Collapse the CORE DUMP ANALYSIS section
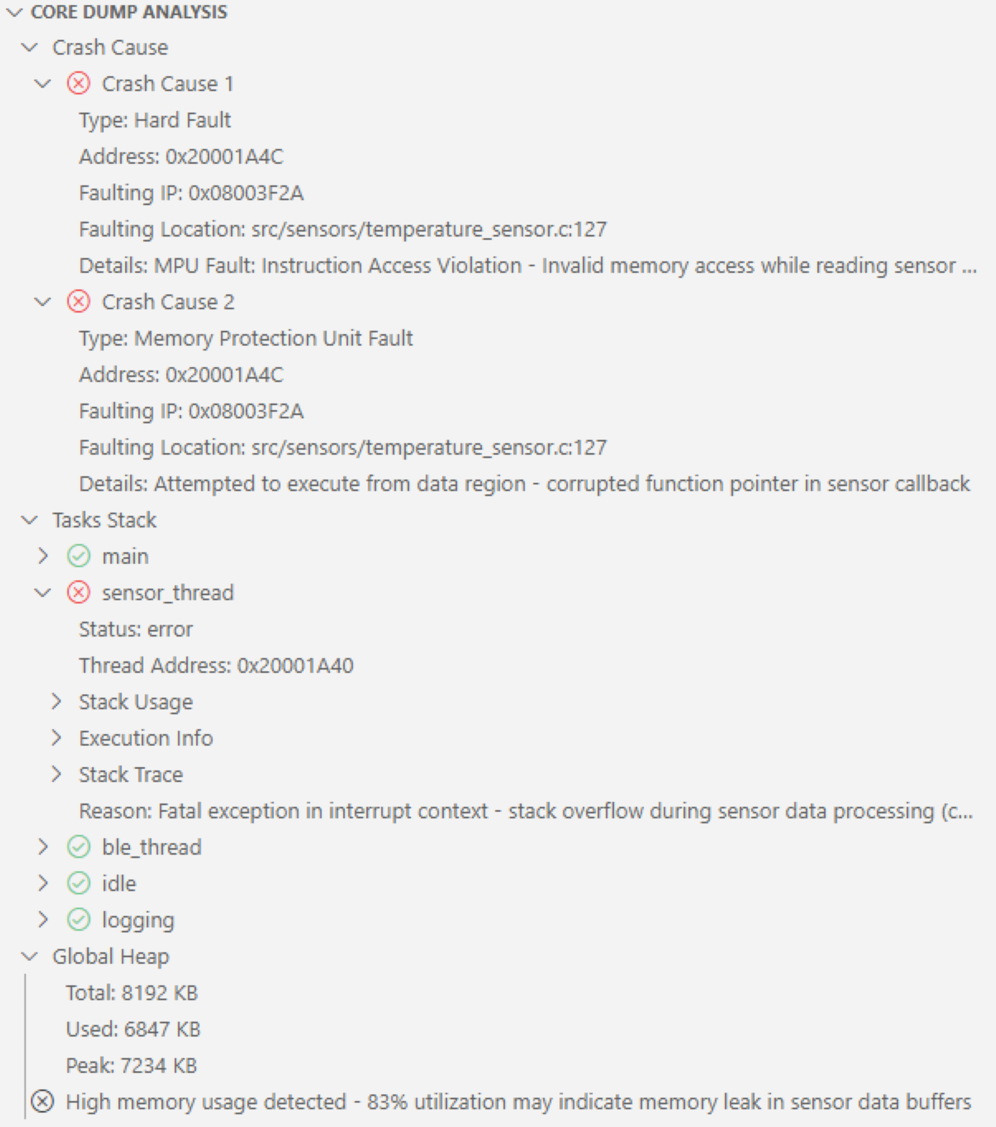This screenshot has height=1127, width=996. point(15,13)
